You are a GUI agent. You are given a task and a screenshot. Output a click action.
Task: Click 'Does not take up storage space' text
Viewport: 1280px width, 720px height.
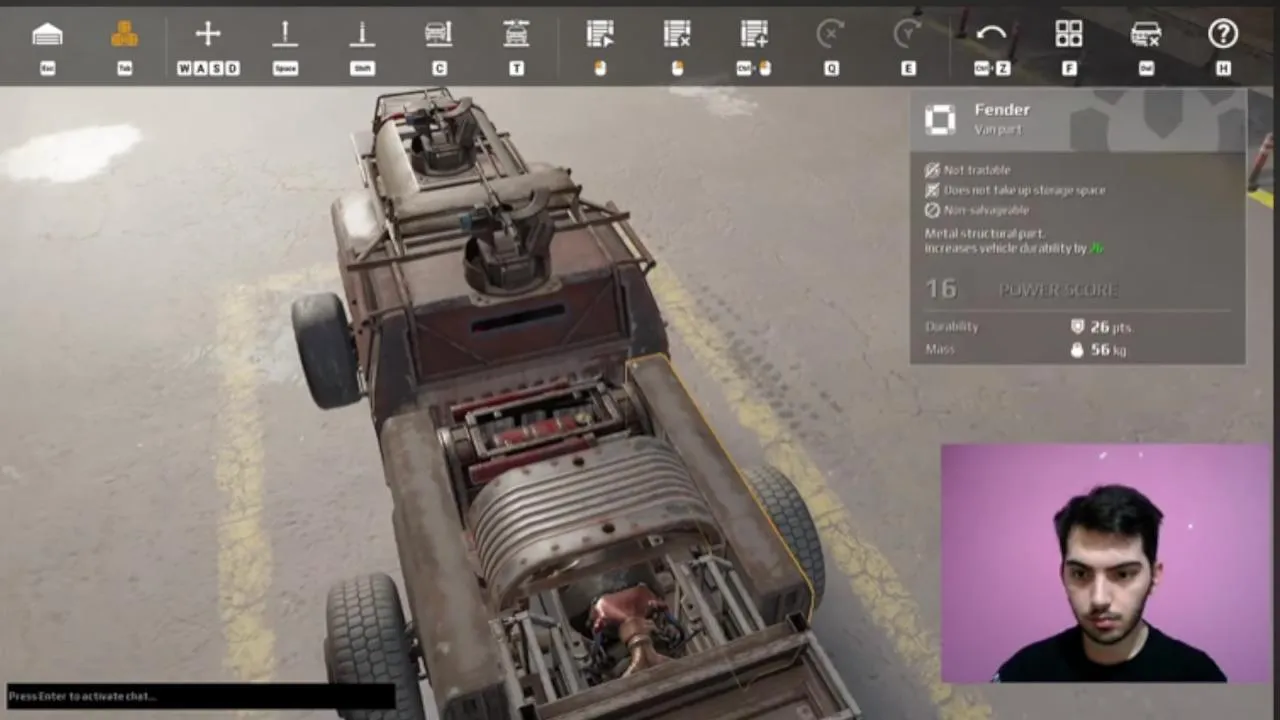click(x=1024, y=190)
